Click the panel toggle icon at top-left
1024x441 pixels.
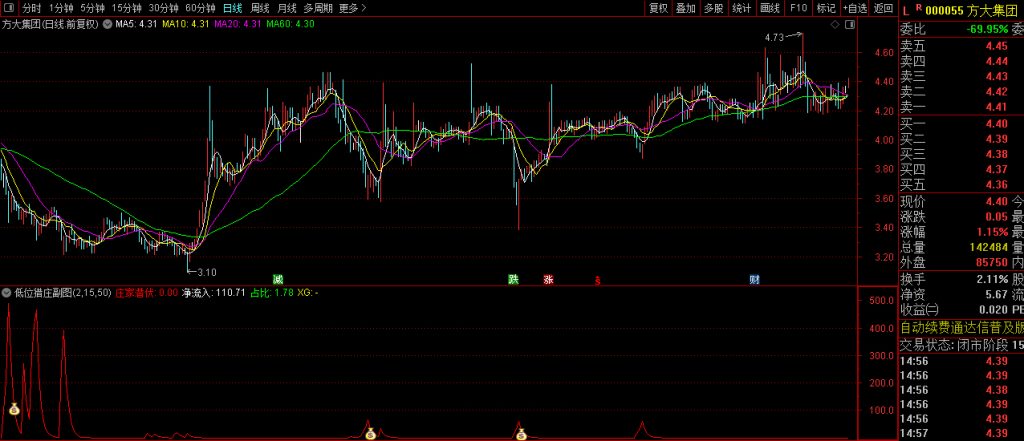point(10,8)
